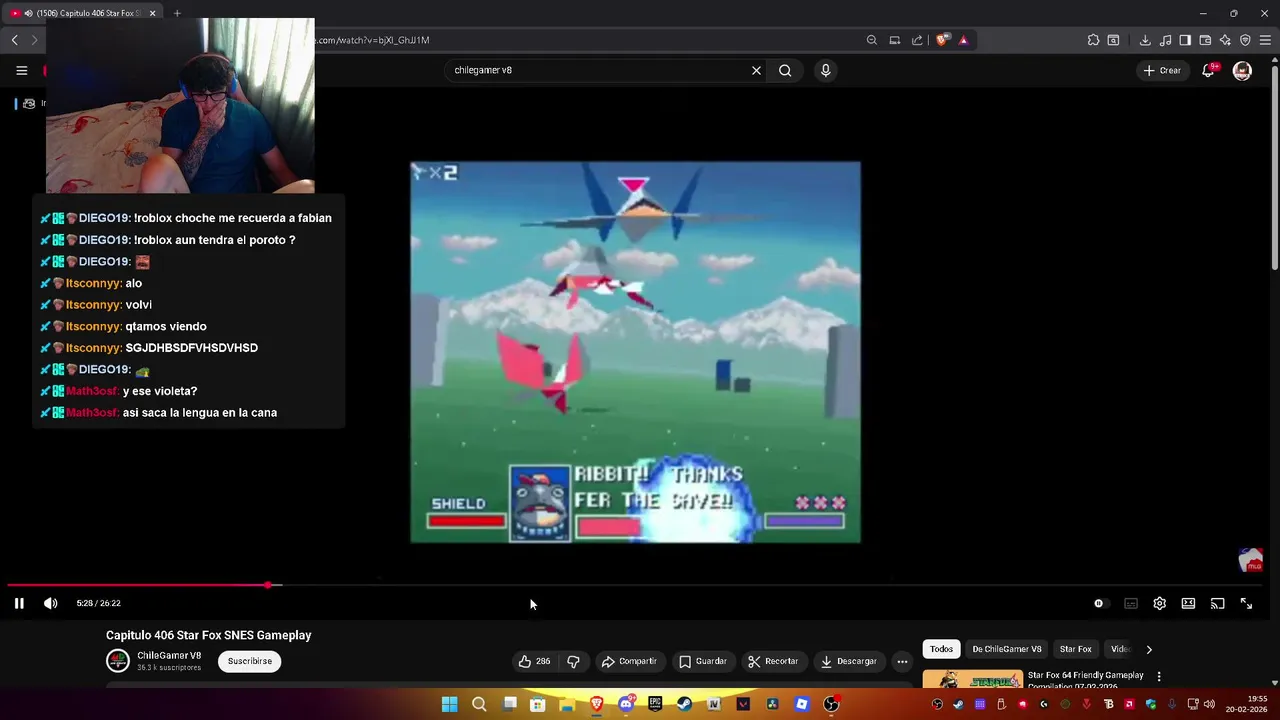Screen dimensions: 1280x720
Task: Clear the YouTube search box text
Action: (x=756, y=70)
